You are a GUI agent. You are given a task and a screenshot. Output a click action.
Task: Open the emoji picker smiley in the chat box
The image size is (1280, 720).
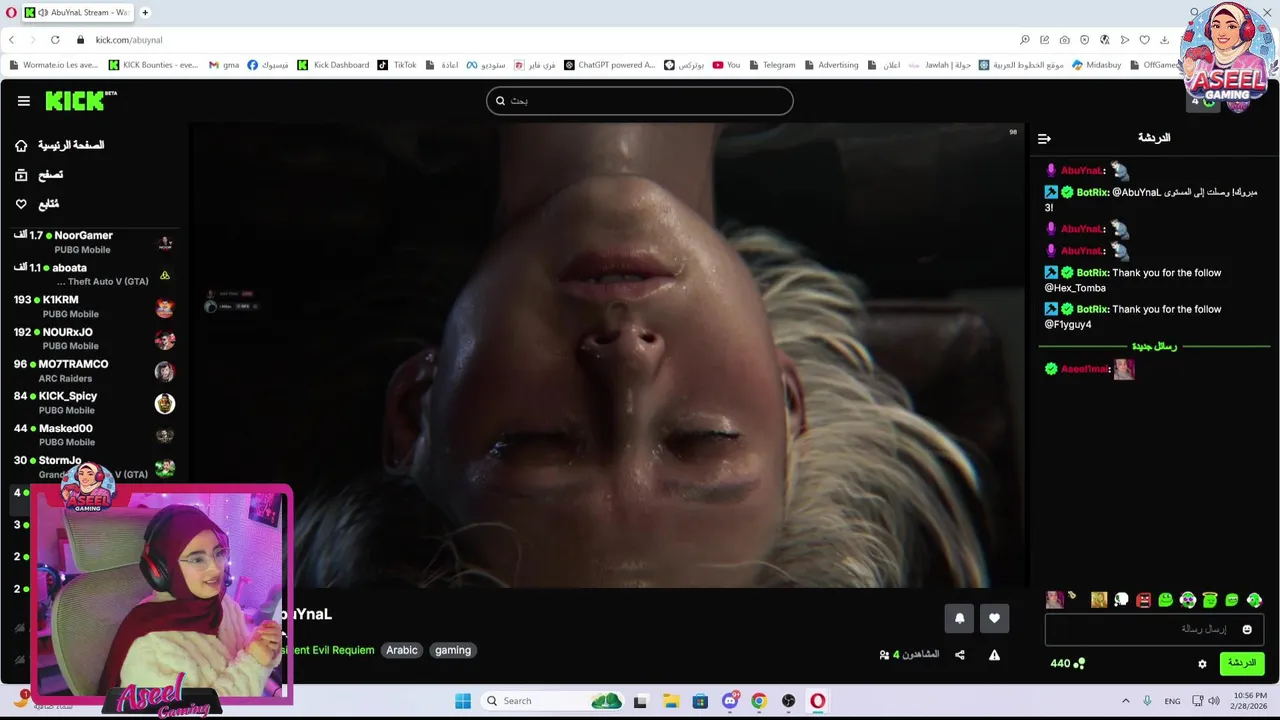point(1247,629)
